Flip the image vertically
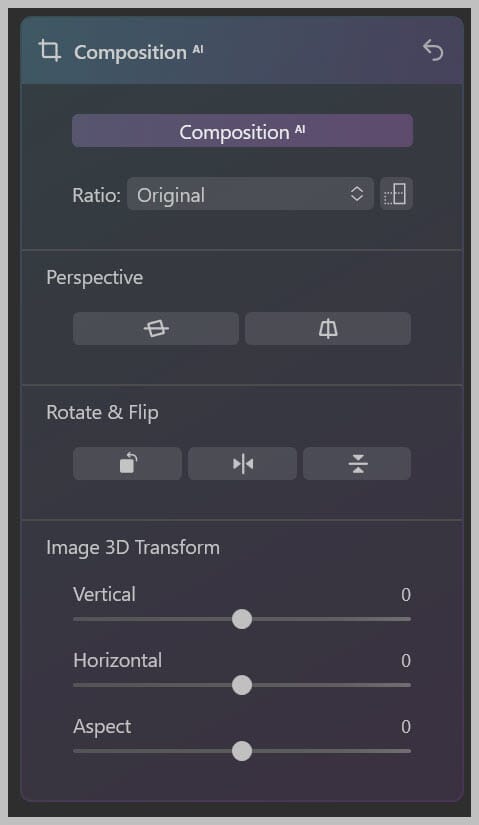This screenshot has height=825, width=479. [357, 464]
